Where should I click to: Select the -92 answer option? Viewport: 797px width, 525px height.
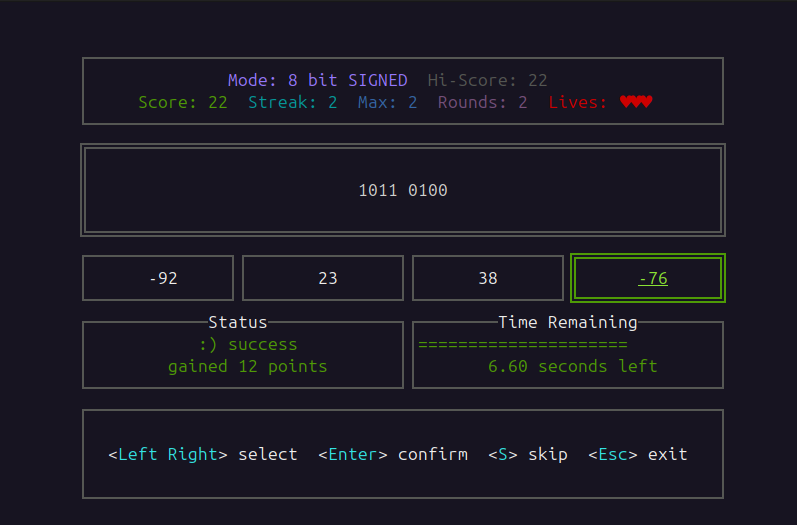tap(158, 278)
